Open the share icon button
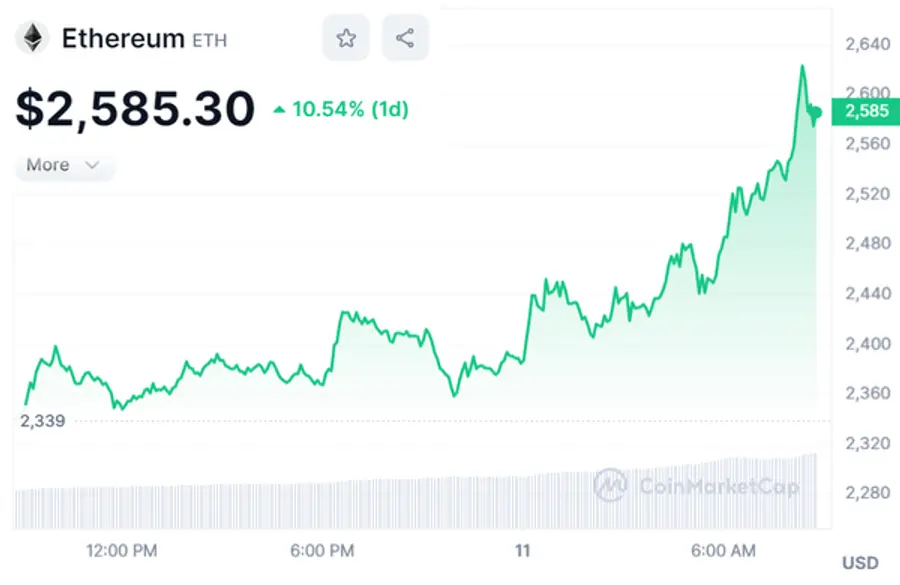This screenshot has width=900, height=585. 405,39
